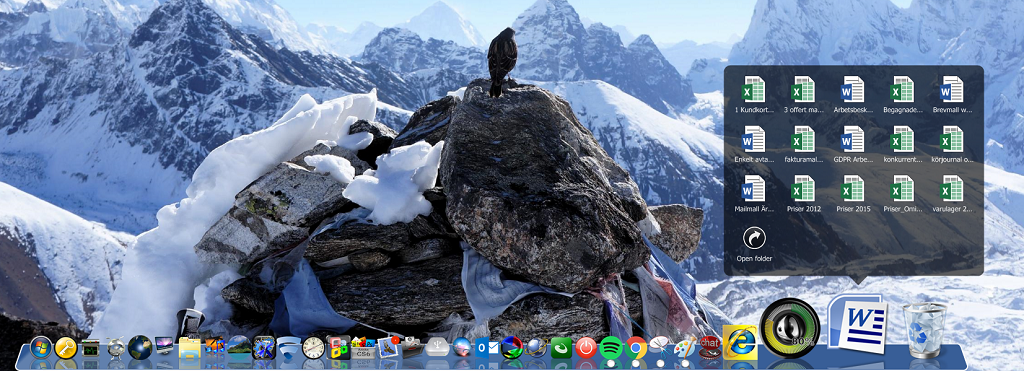Image resolution: width=1024 pixels, height=371 pixels.
Task: Open the Priser 2015 spreadsheet
Action: coord(853,195)
